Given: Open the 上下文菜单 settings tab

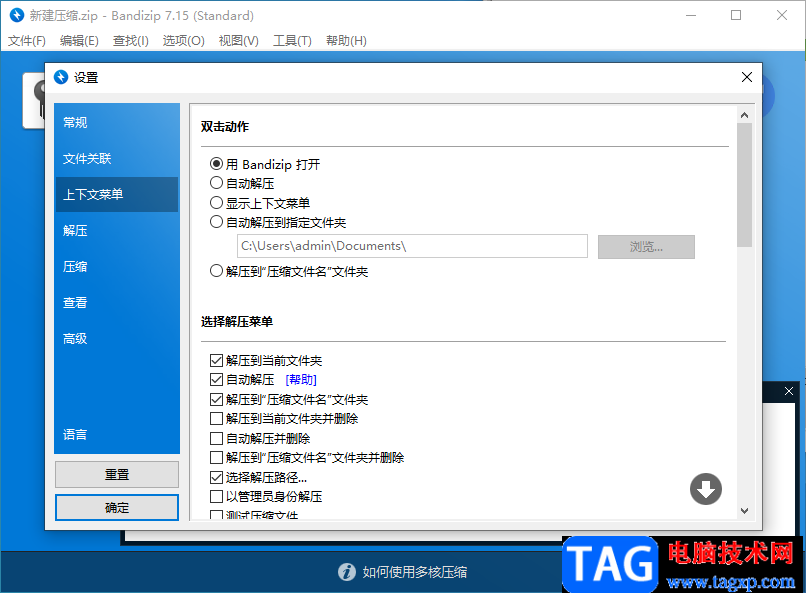Looking at the screenshot, I should (x=117, y=194).
